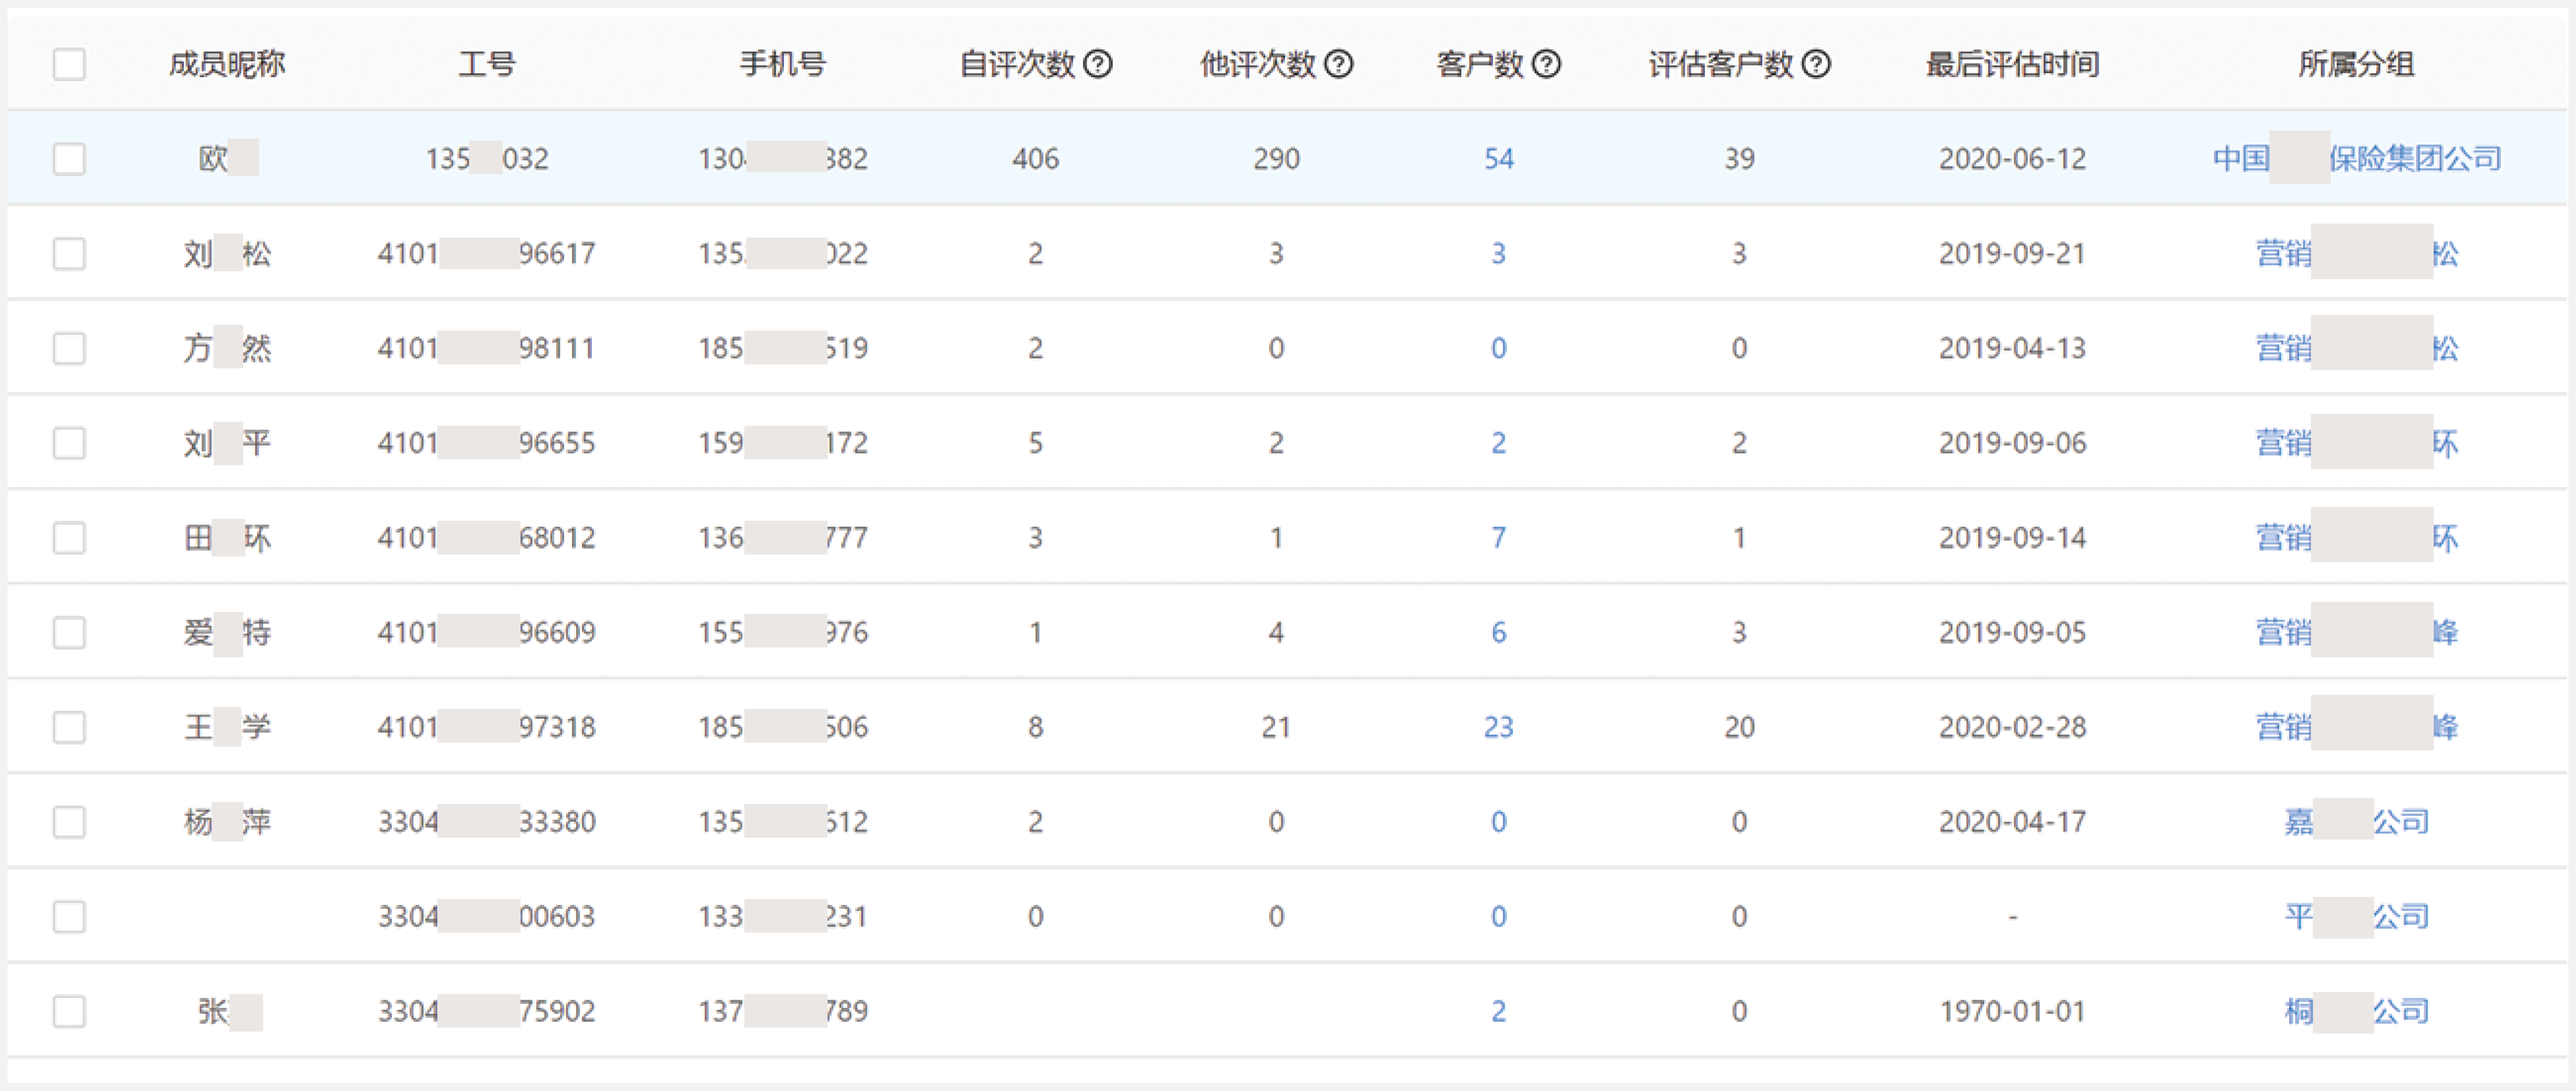Click help icon beside 评估客户数 header
The height and width of the screenshot is (1091, 2576).
pos(1816,64)
